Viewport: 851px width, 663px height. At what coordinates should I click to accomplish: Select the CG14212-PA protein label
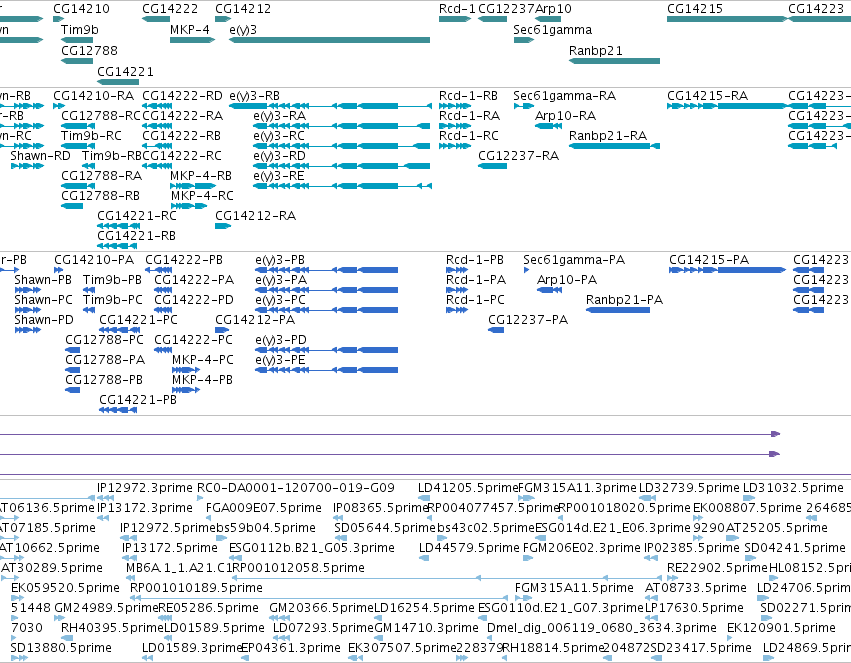tap(255, 320)
